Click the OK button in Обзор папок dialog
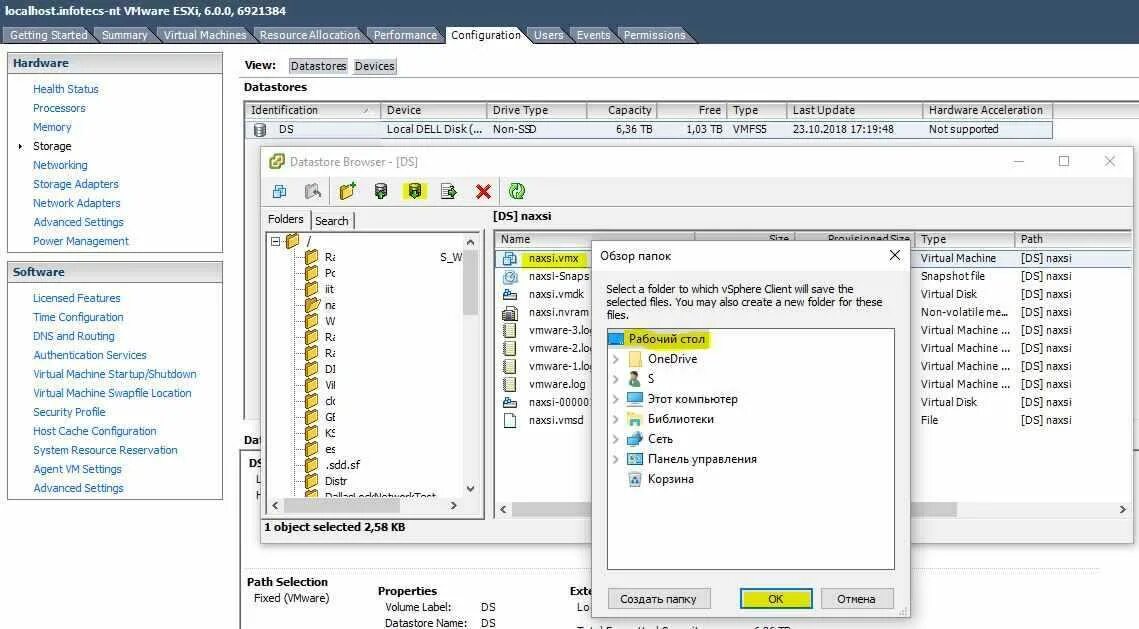Screen dimensions: 1139x629 (775, 598)
